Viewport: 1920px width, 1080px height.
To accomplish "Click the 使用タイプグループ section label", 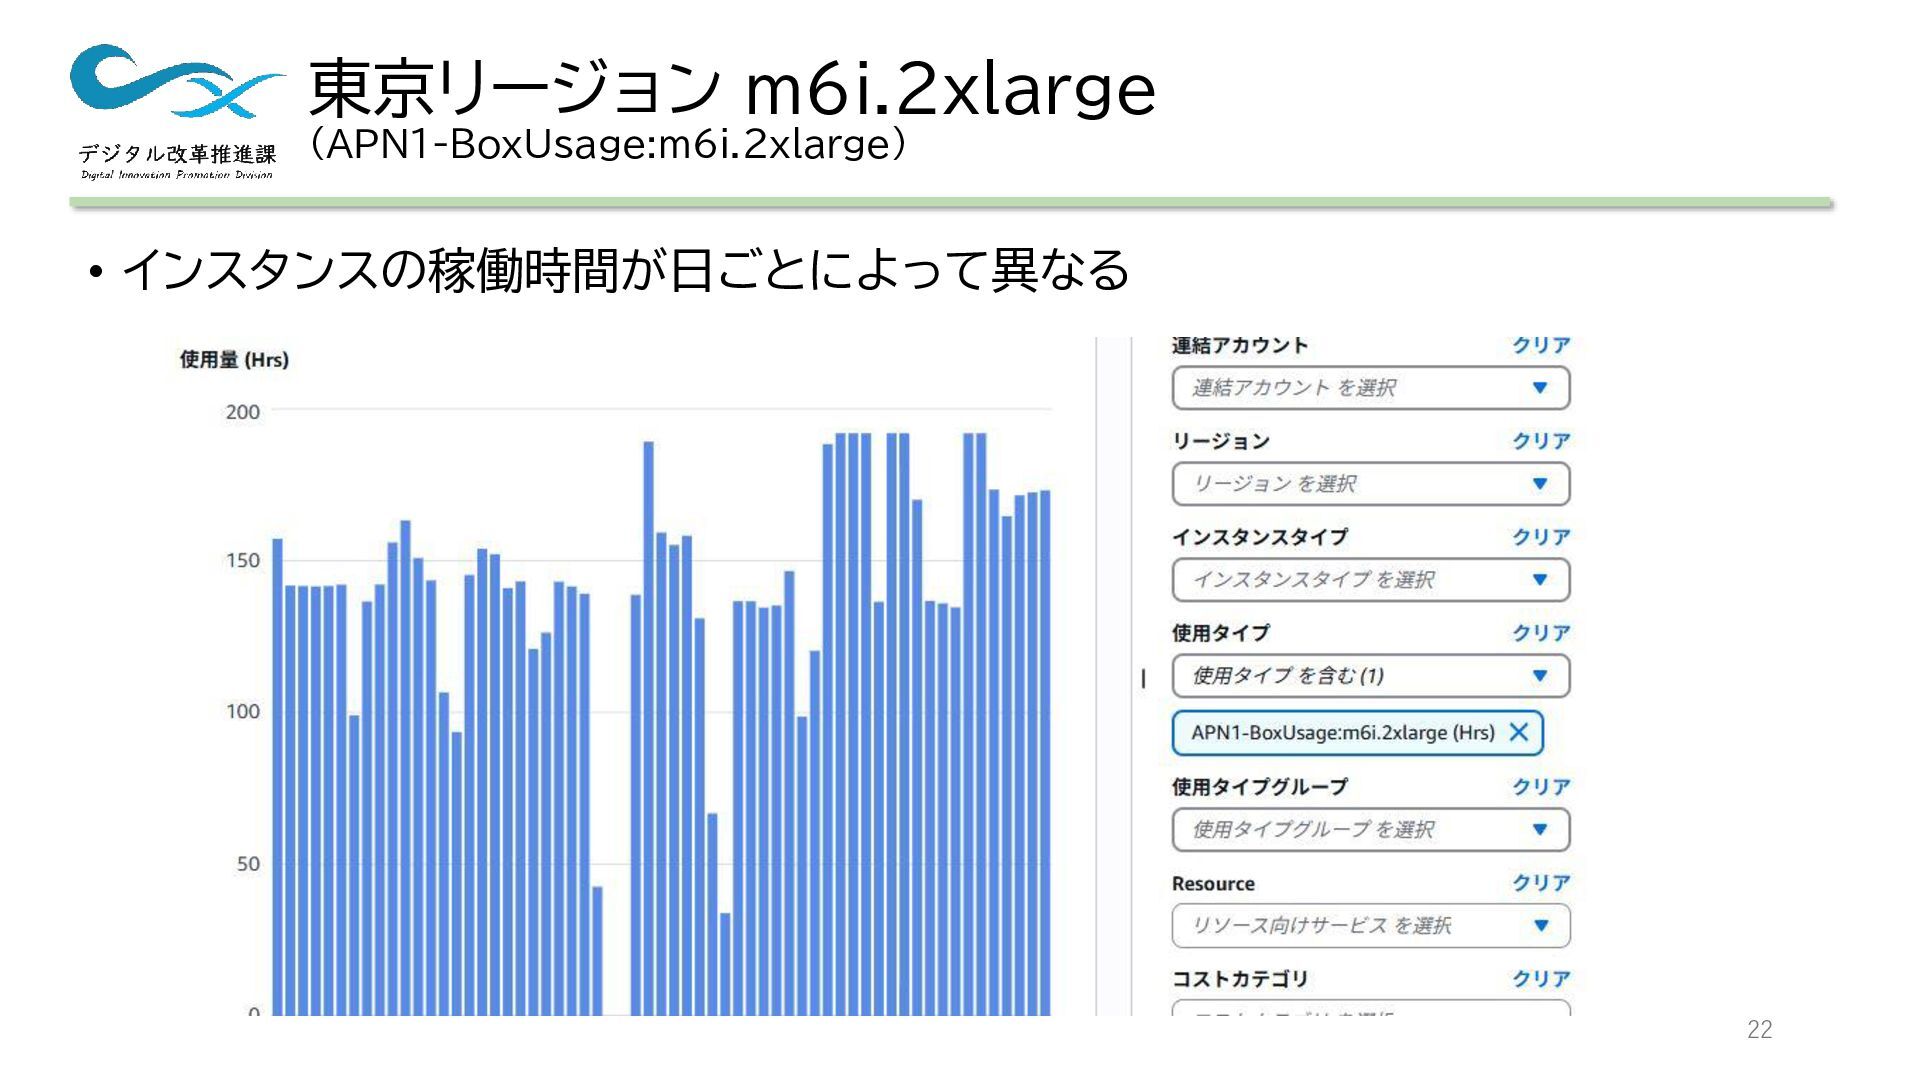I will pos(1260,788).
